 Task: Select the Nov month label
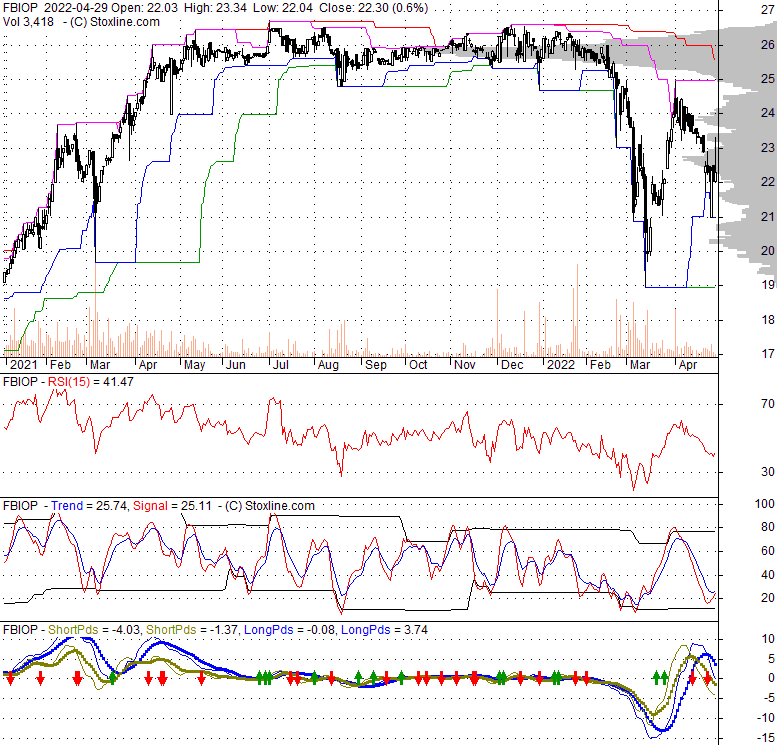click(x=465, y=365)
